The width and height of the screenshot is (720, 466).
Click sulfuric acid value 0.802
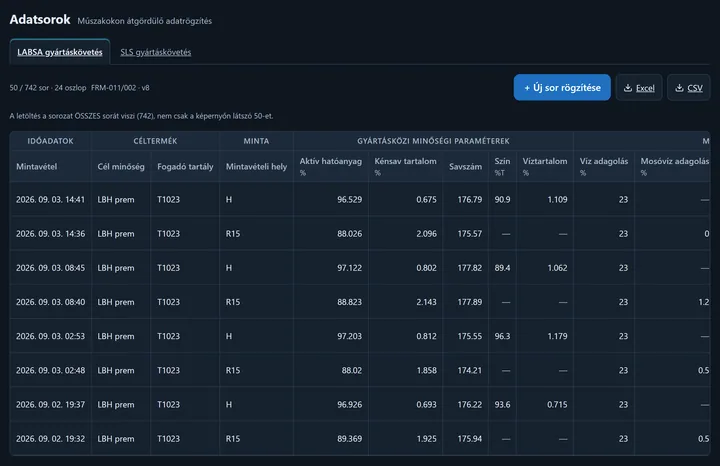point(427,268)
